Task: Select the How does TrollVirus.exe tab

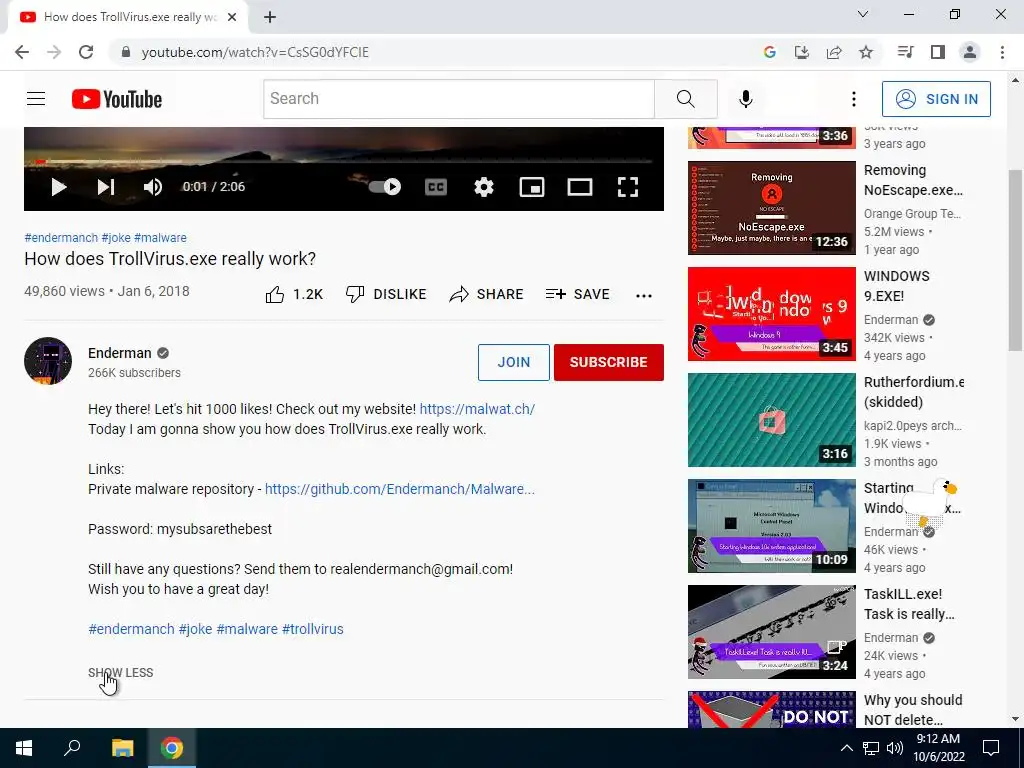Action: click(x=128, y=17)
